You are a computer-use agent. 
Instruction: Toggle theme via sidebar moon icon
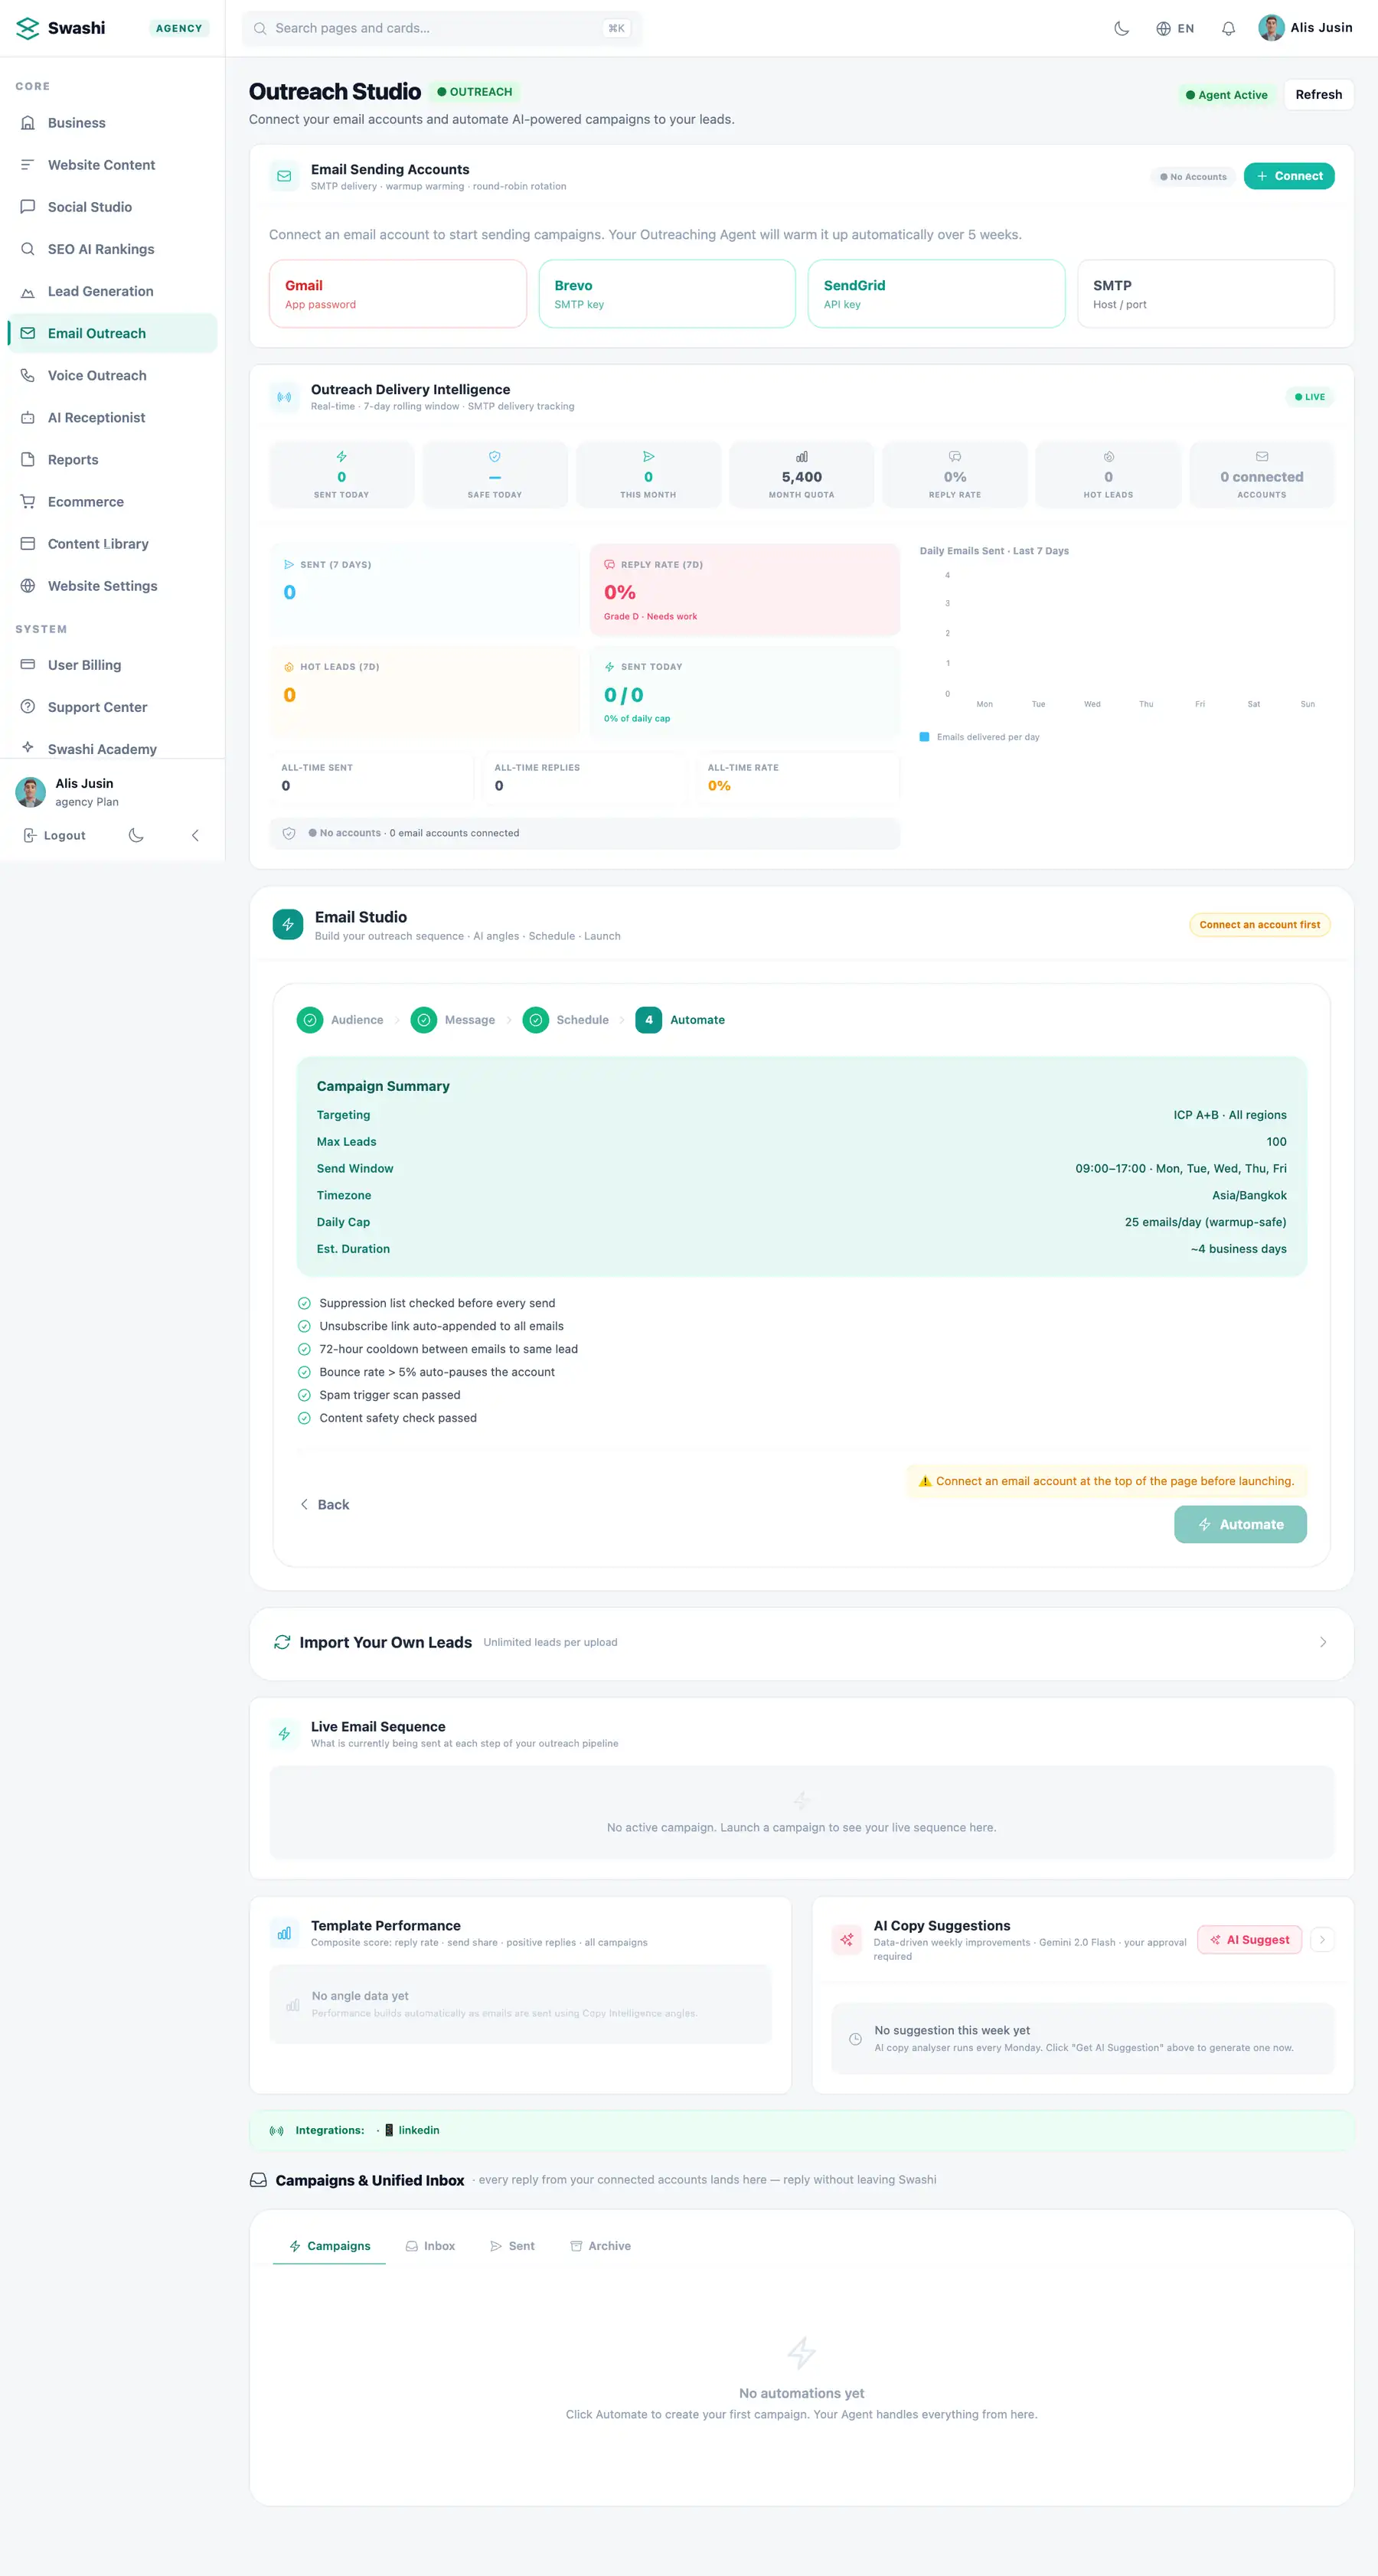136,835
